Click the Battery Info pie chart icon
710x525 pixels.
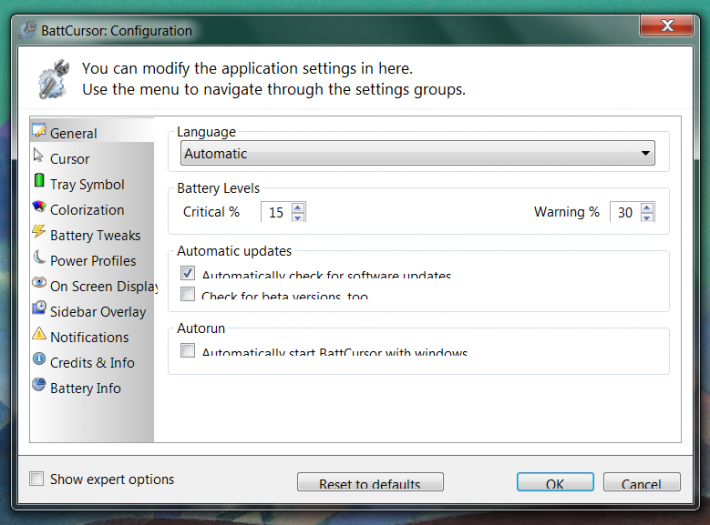pyautogui.click(x=39, y=385)
